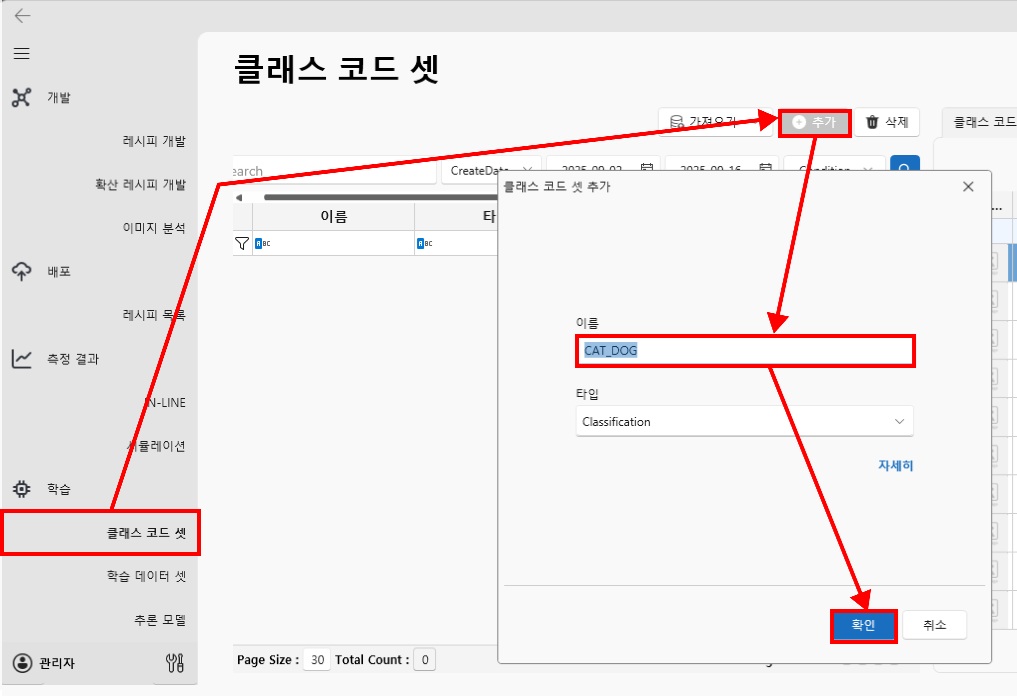Click the 개발 network icon
Screen dimensions: 1017x696
click(22, 97)
